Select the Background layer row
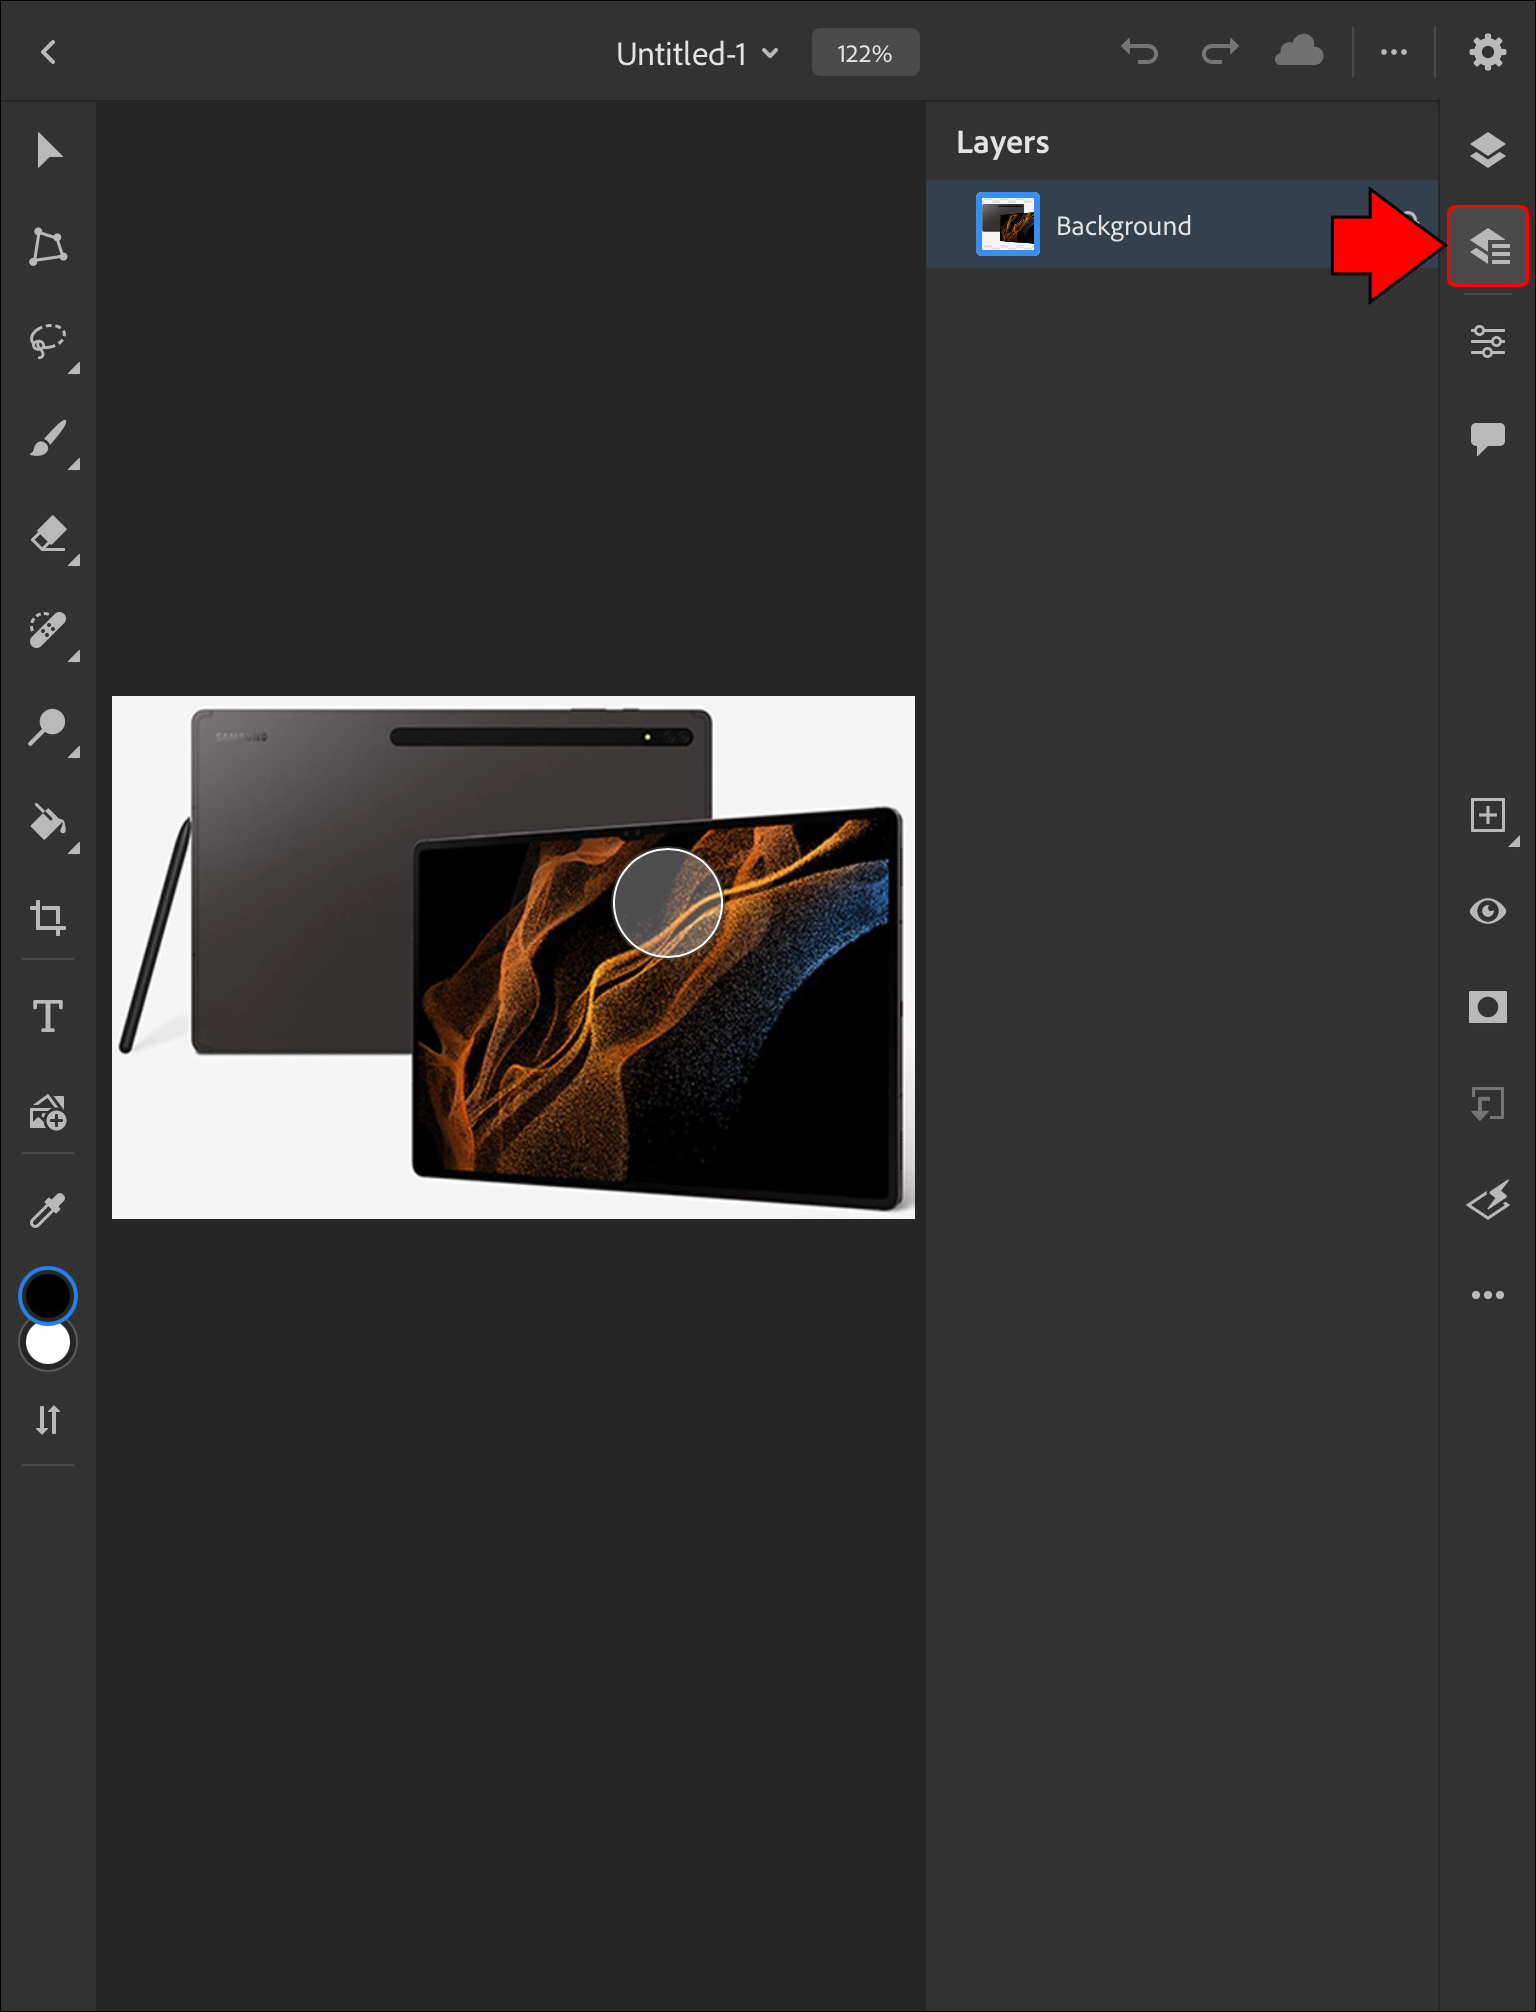Image resolution: width=1536 pixels, height=2012 pixels. coord(1182,225)
